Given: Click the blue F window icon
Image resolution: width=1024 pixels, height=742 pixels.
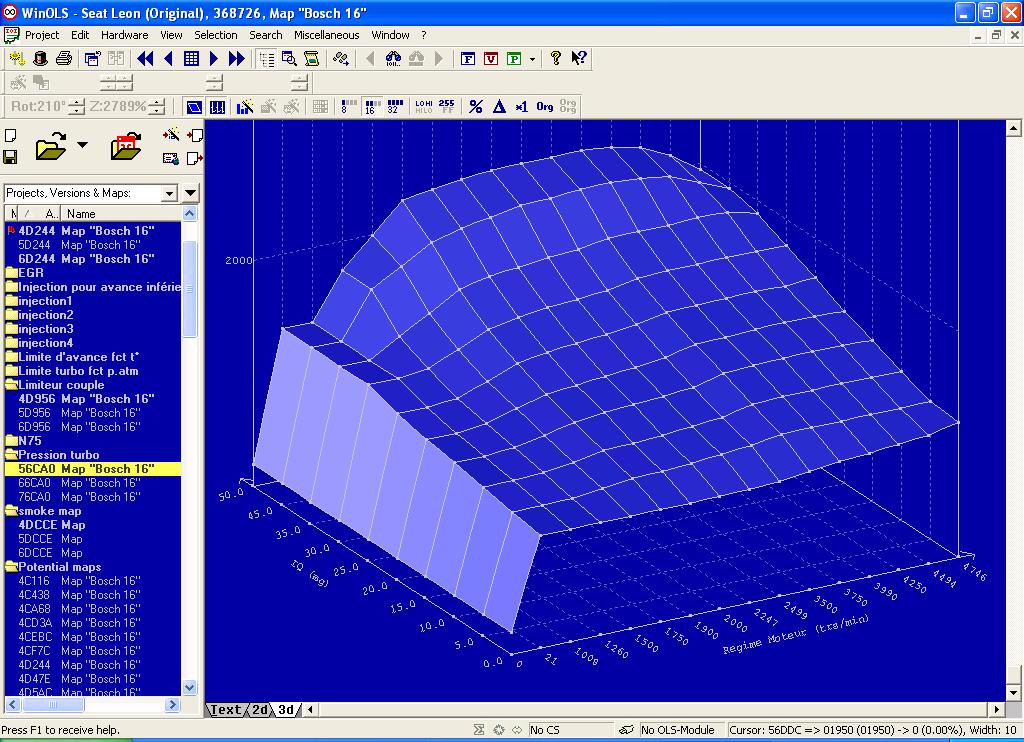Looking at the screenshot, I should 468,59.
